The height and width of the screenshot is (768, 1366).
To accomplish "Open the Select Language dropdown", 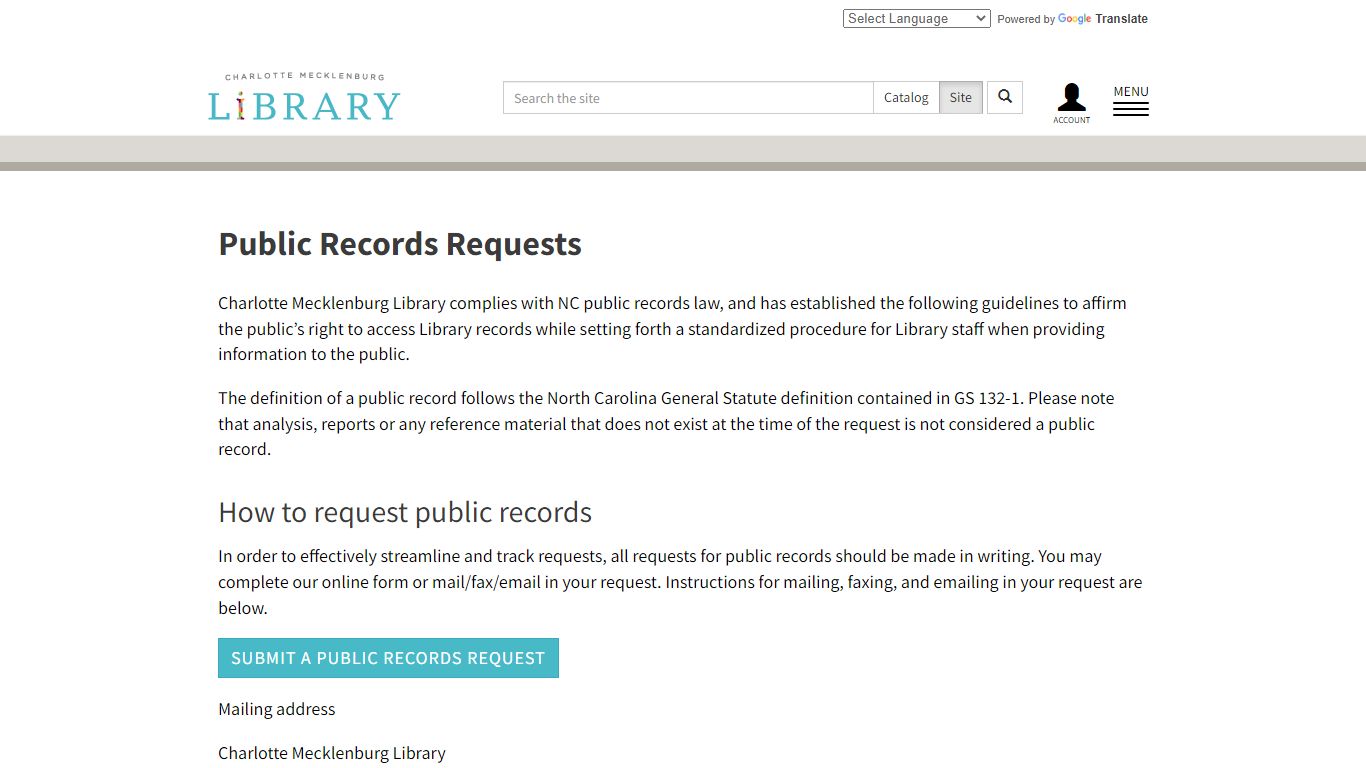I will click(917, 18).
